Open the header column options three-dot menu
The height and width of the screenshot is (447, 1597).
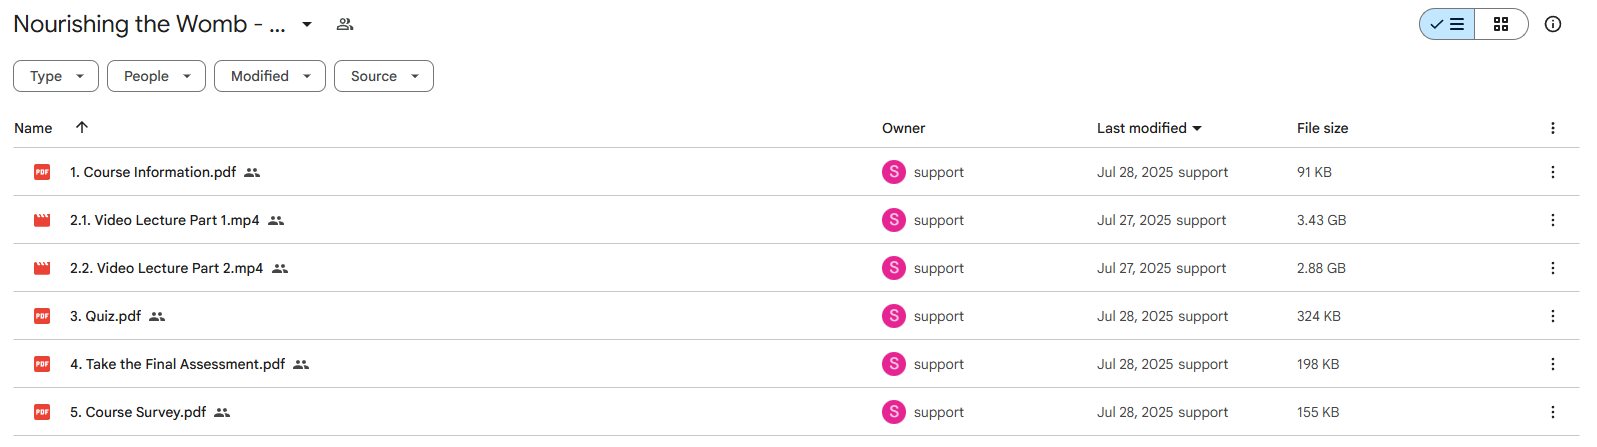tap(1553, 128)
